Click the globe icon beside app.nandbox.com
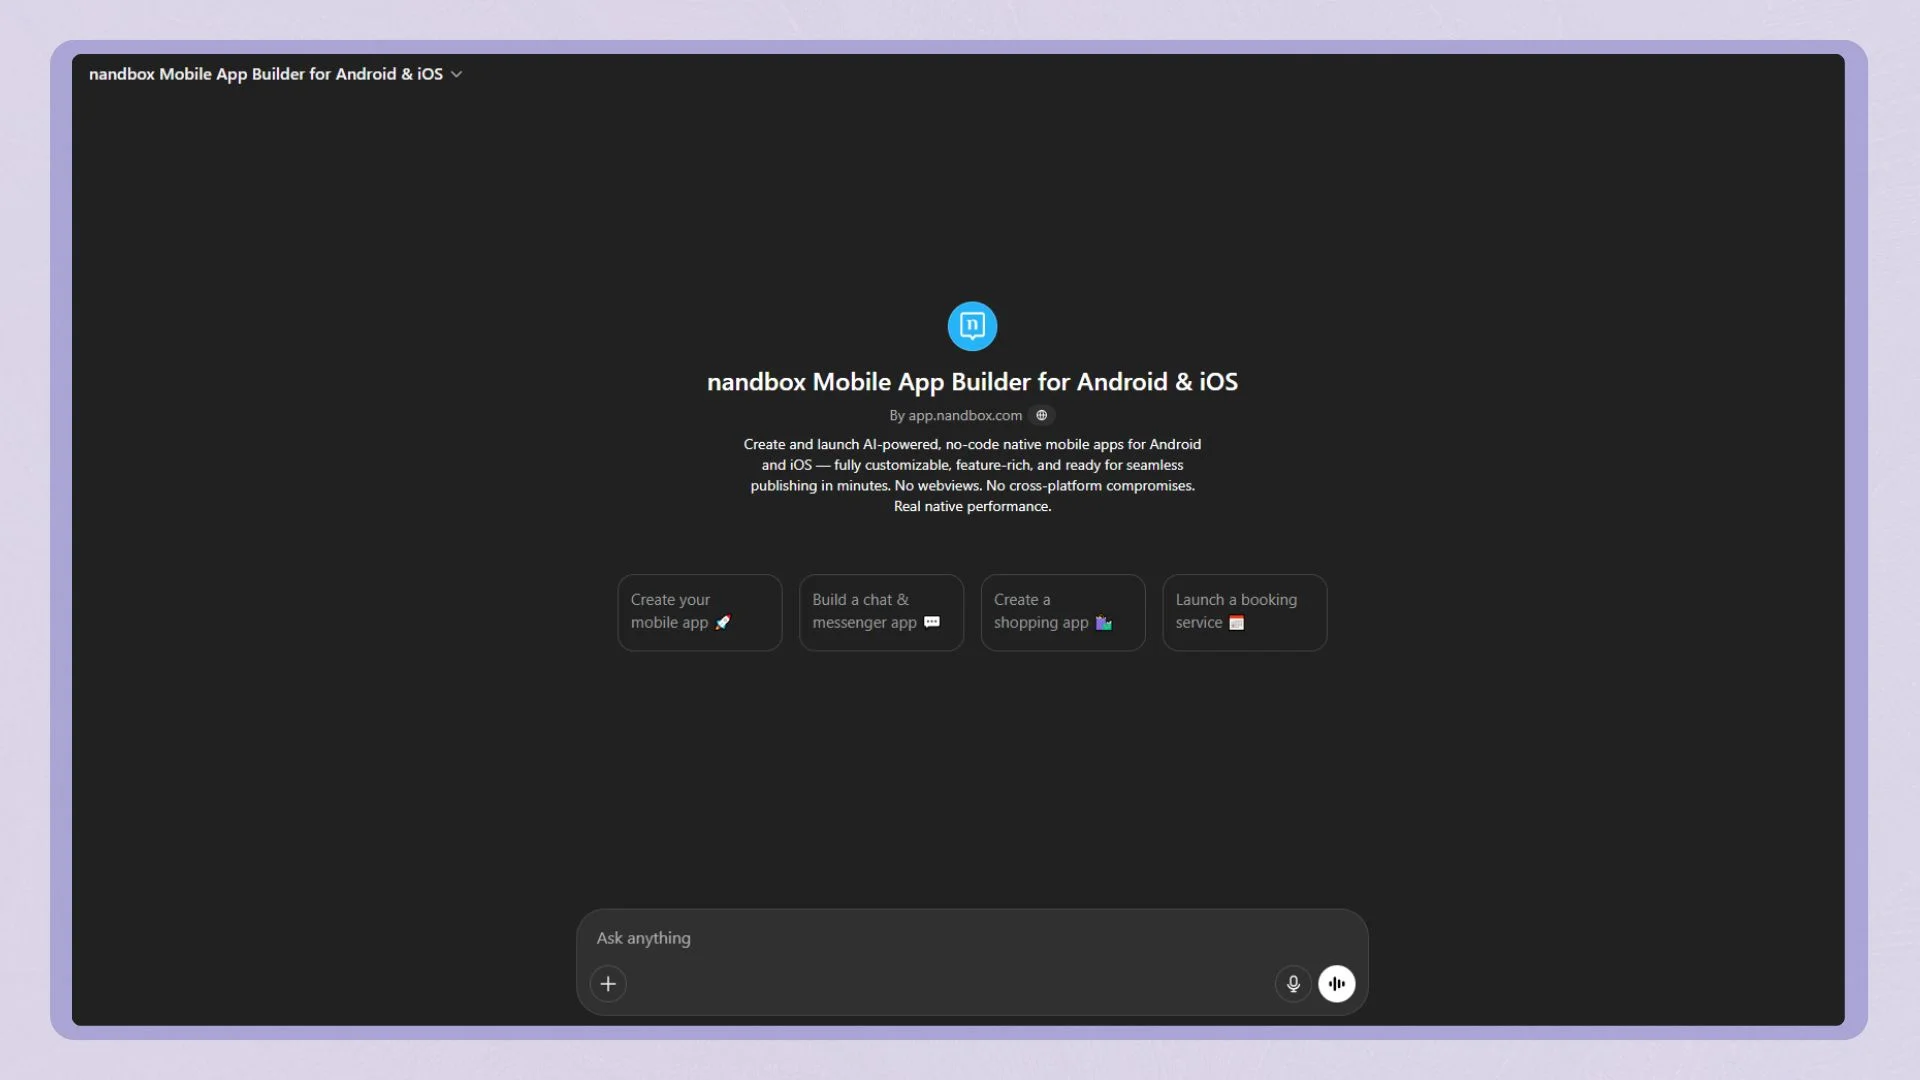This screenshot has width=1920, height=1080. pos(1041,415)
